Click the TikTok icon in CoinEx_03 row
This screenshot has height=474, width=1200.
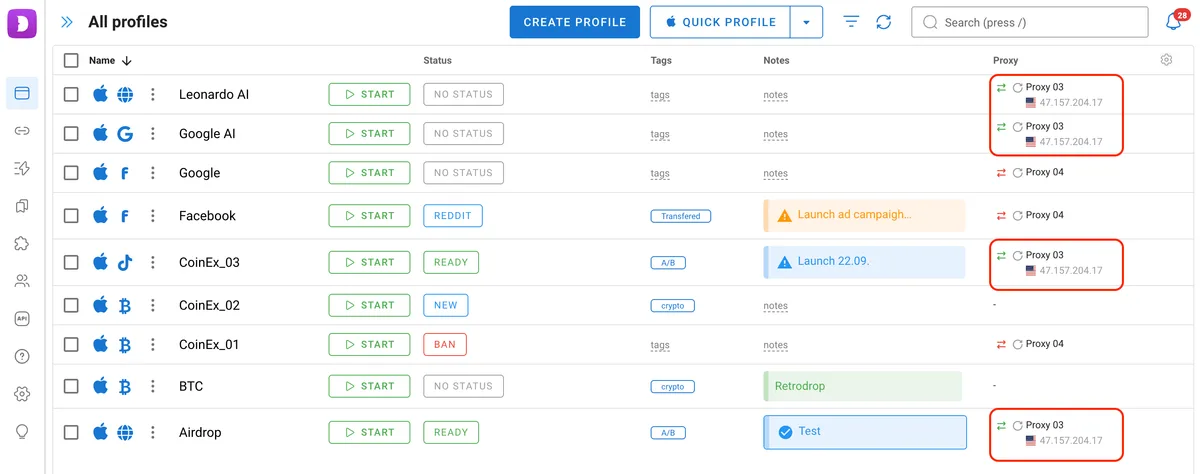(x=125, y=263)
